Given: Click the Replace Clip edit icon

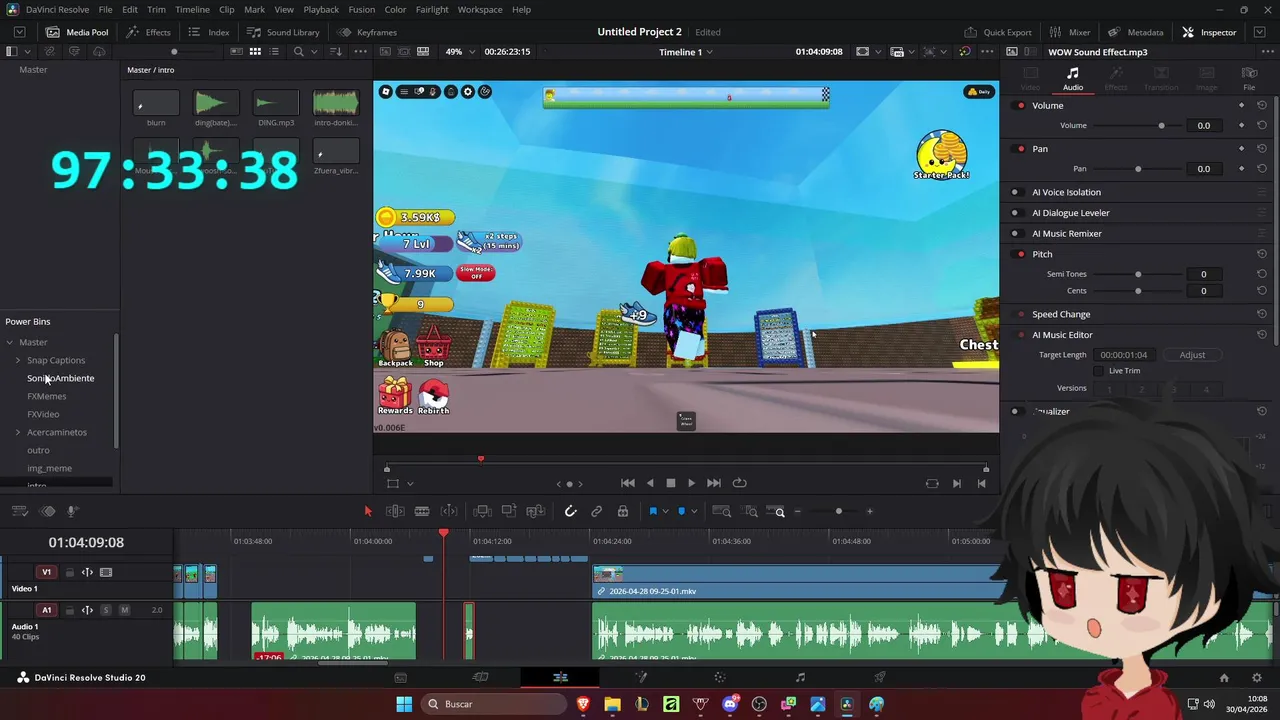Looking at the screenshot, I should coord(535,511).
